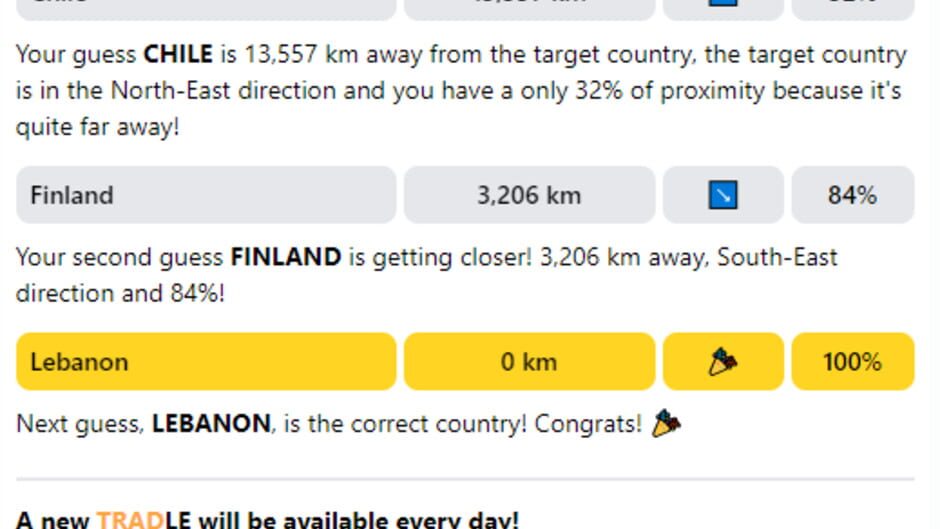The image size is (940, 529).
Task: Click the "quite far away!" text line
Action: click(x=97, y=127)
